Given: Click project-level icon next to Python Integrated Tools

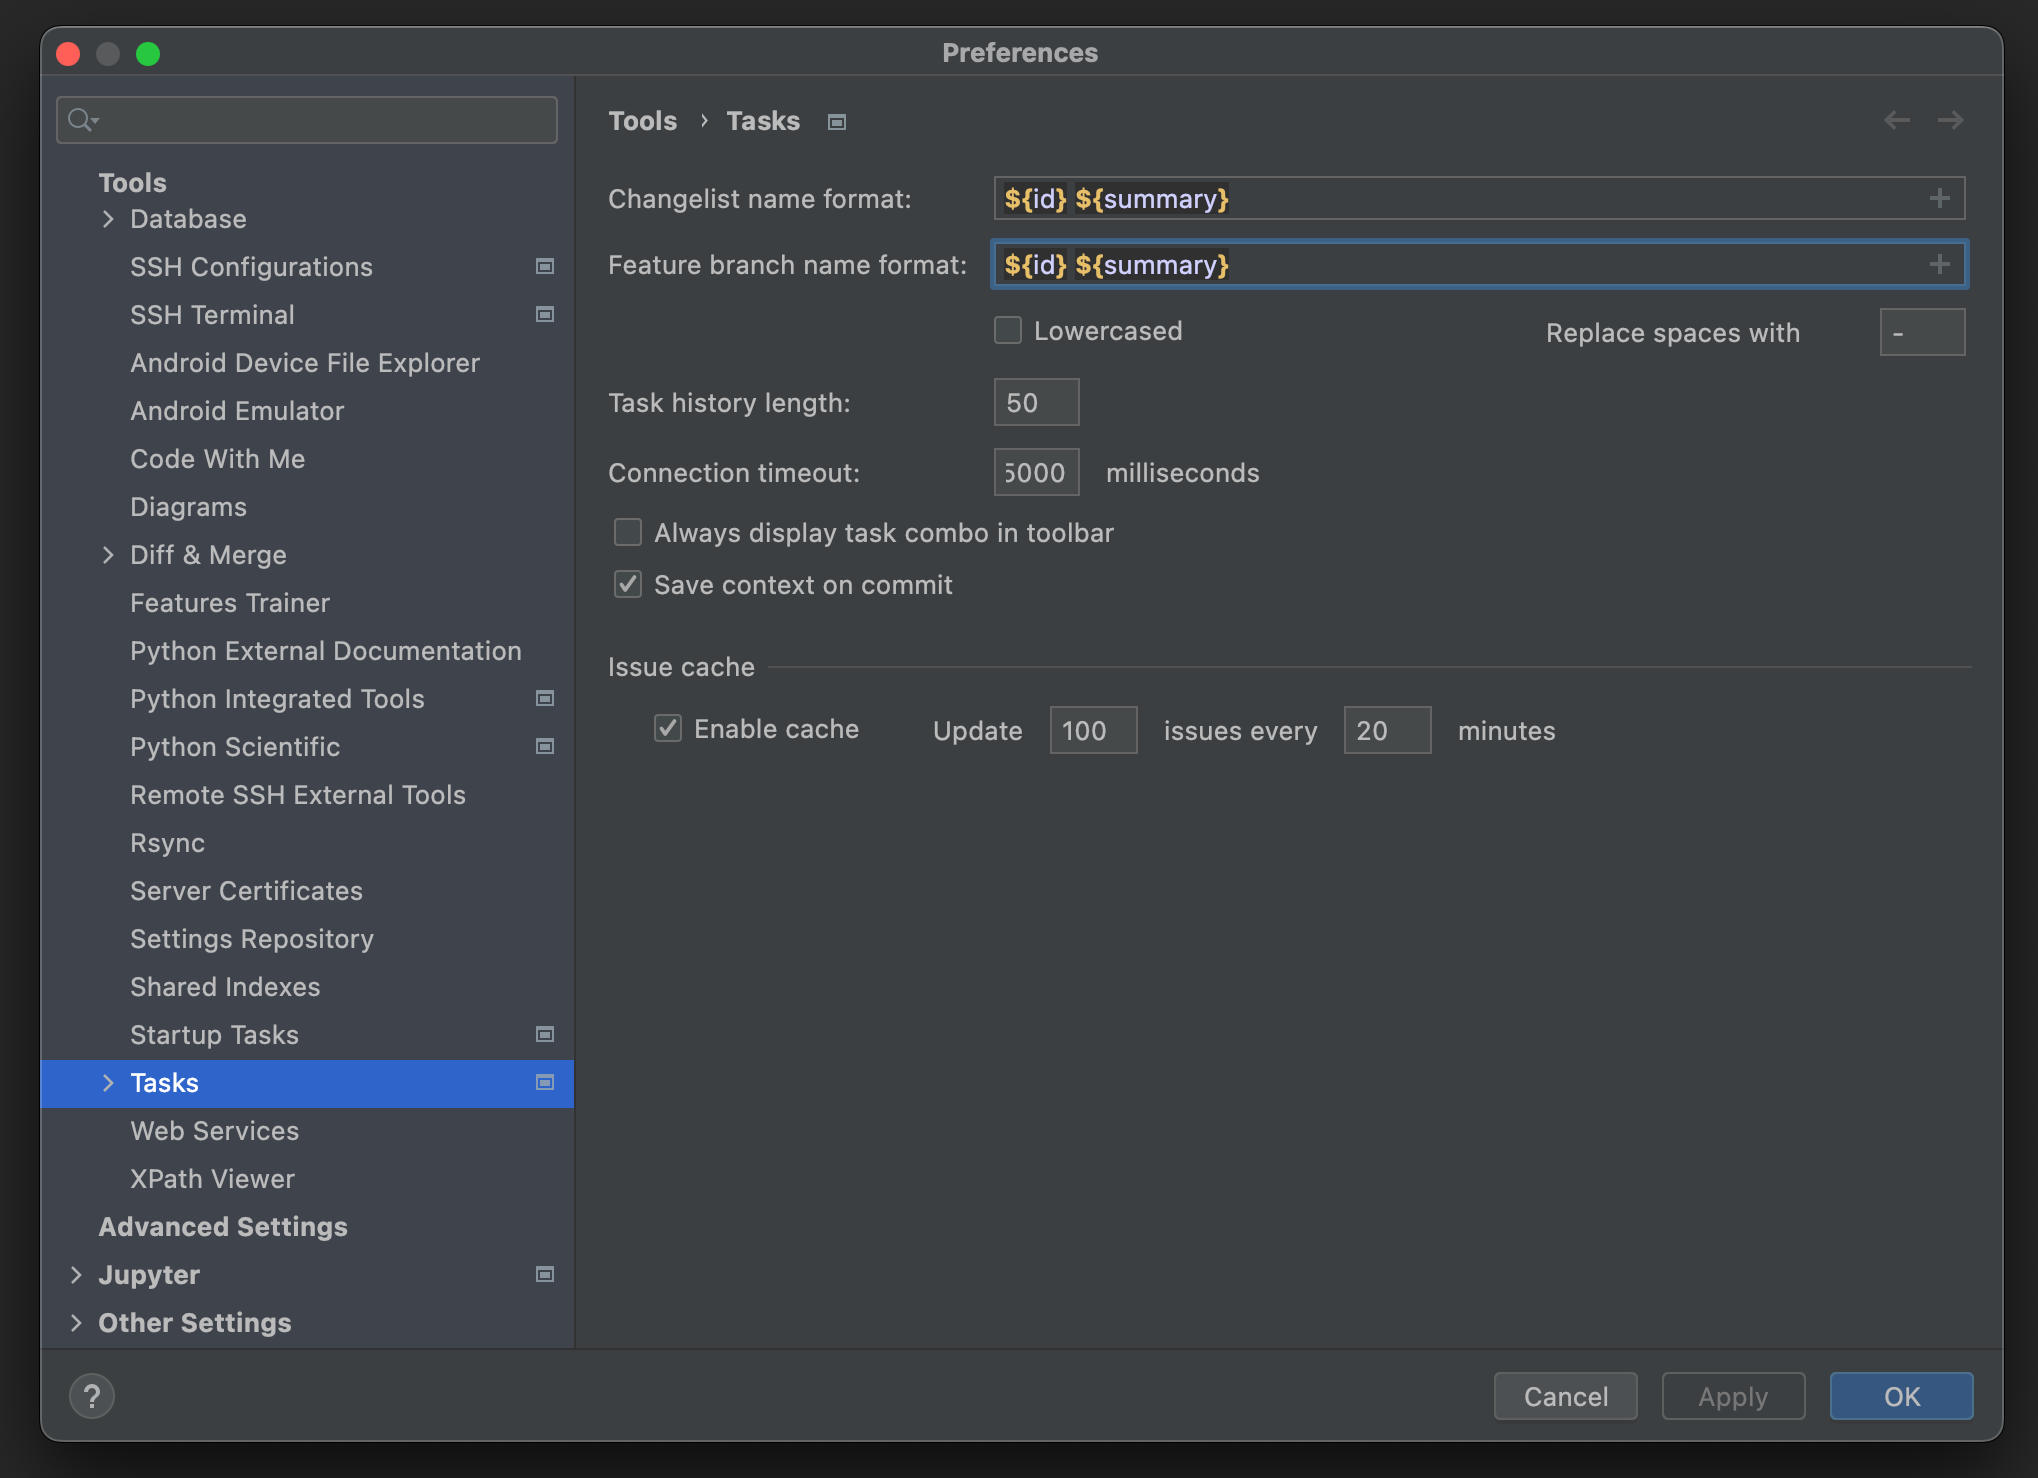Looking at the screenshot, I should pos(545,698).
